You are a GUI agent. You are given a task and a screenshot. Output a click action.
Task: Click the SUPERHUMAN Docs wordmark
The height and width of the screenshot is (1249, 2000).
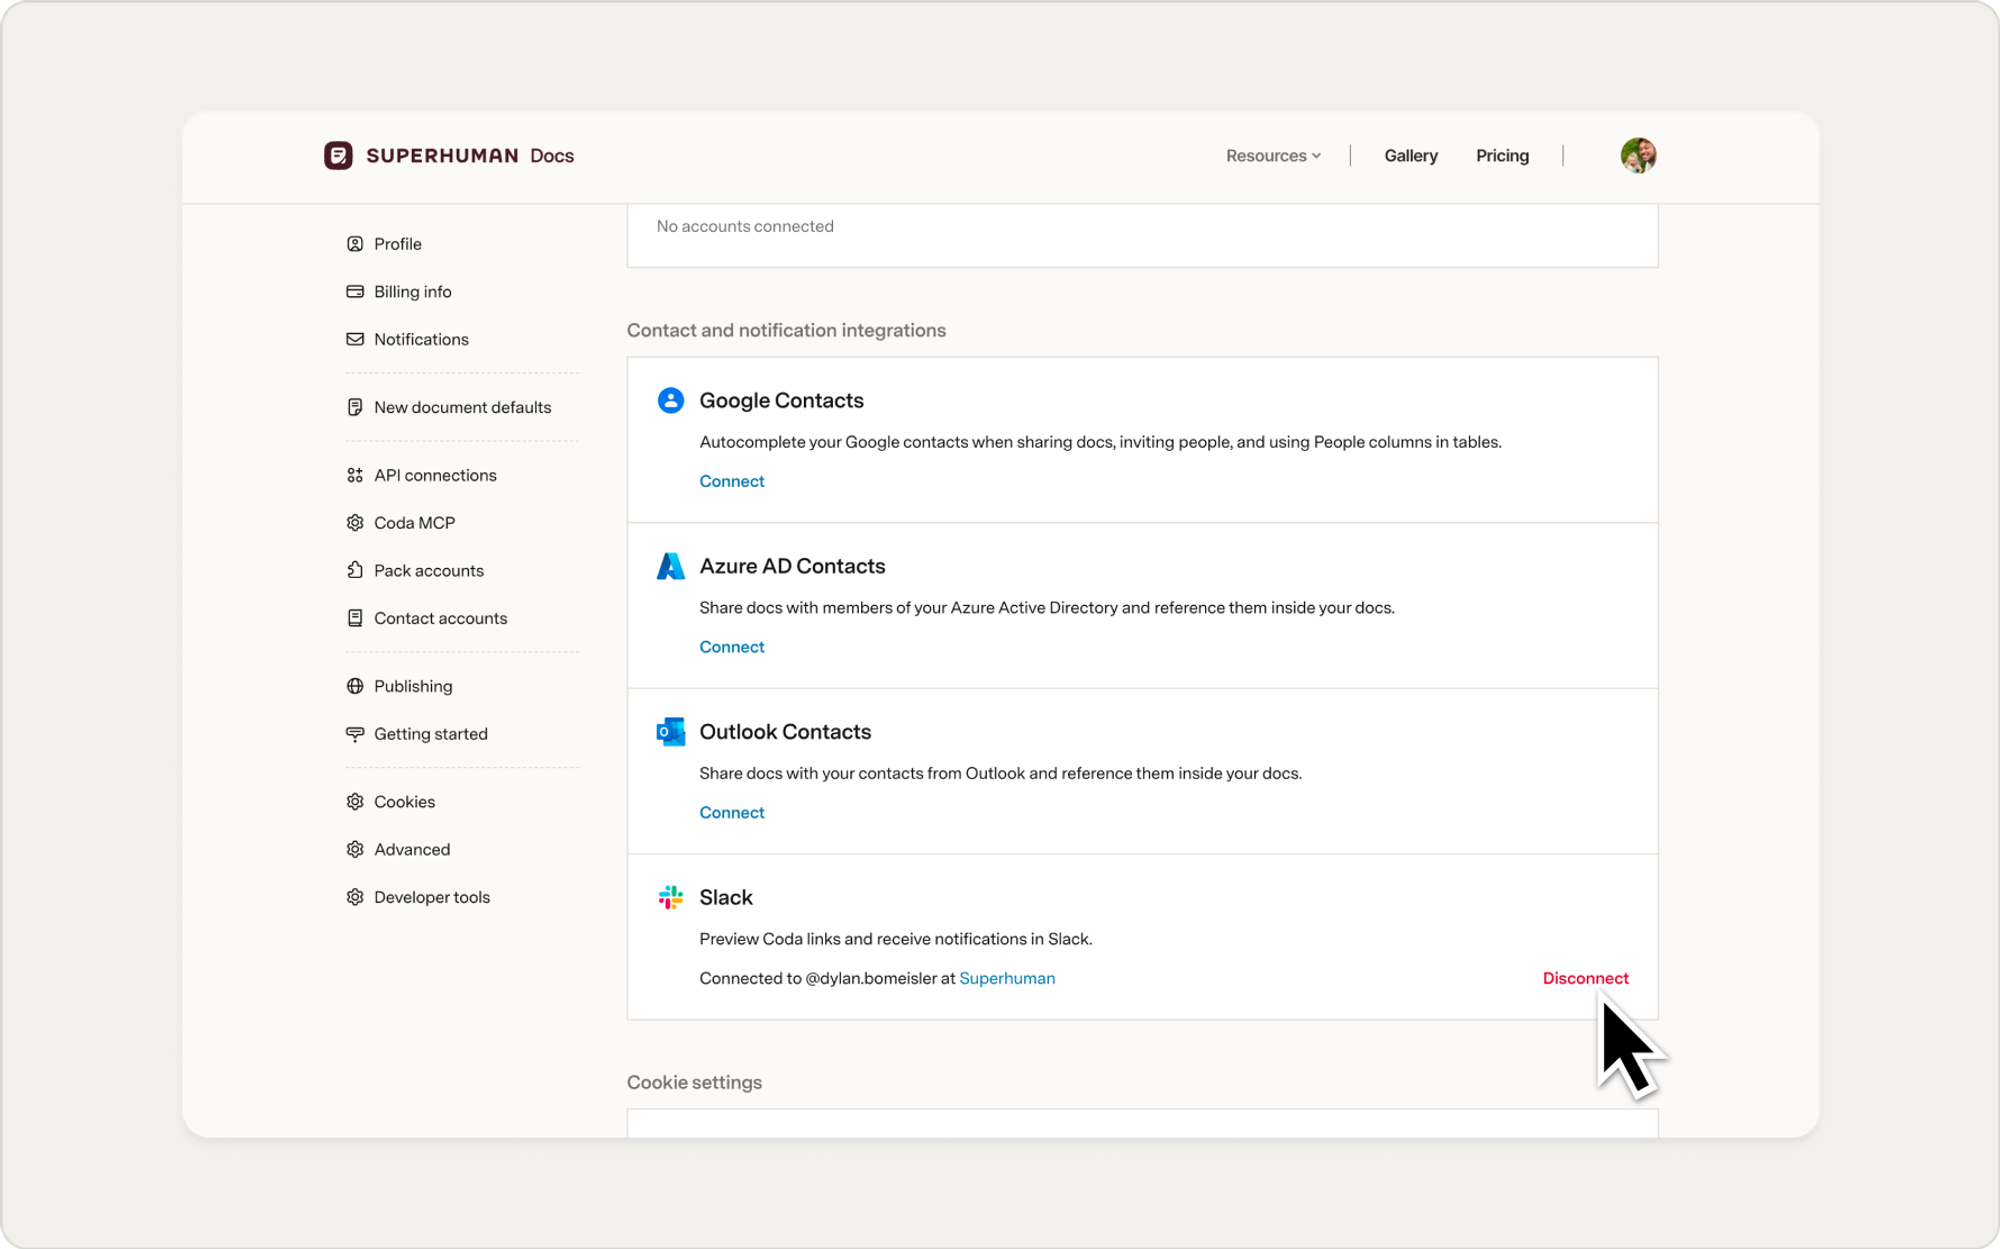coord(470,155)
